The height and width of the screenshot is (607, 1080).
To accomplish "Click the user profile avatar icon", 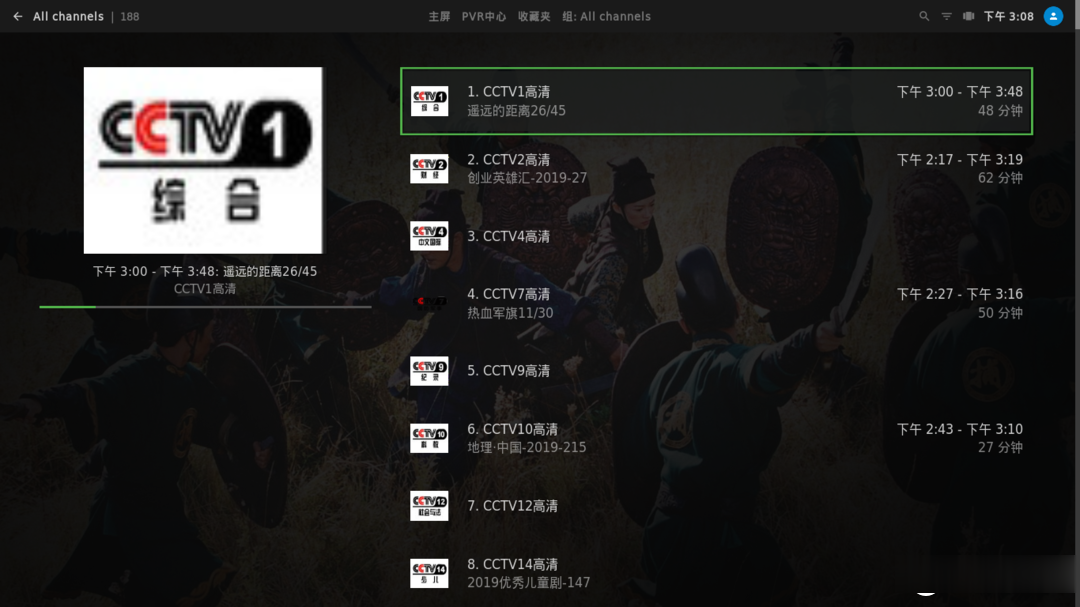I will tap(1053, 17).
